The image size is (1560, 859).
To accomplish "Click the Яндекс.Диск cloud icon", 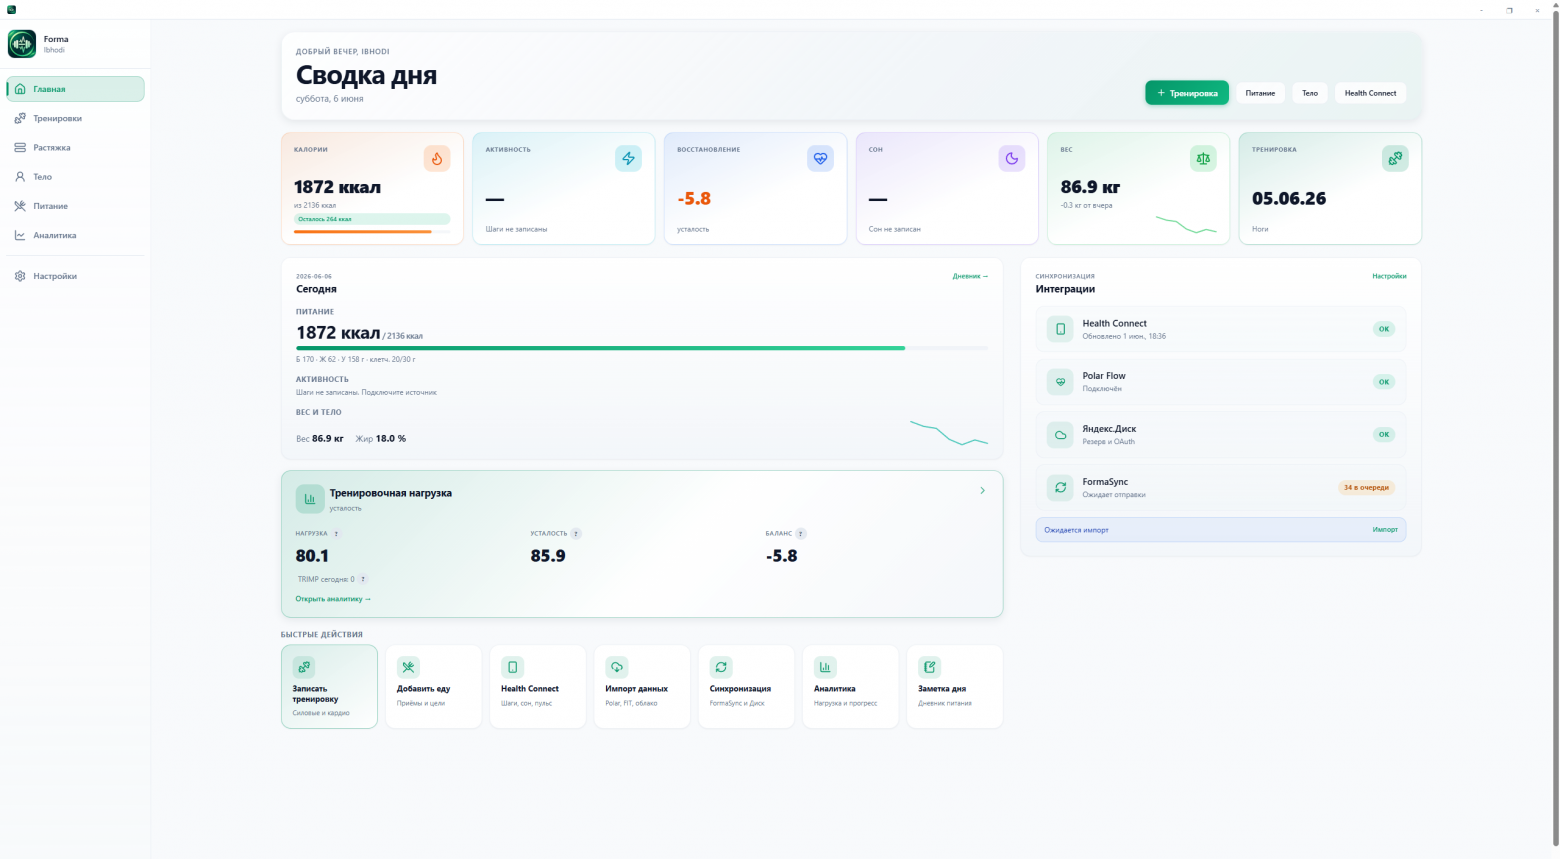I will click(1060, 434).
